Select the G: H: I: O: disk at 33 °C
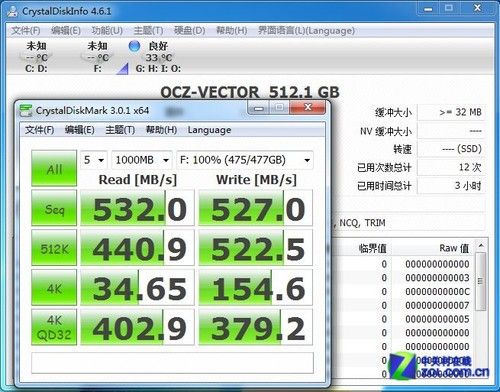 pos(158,57)
